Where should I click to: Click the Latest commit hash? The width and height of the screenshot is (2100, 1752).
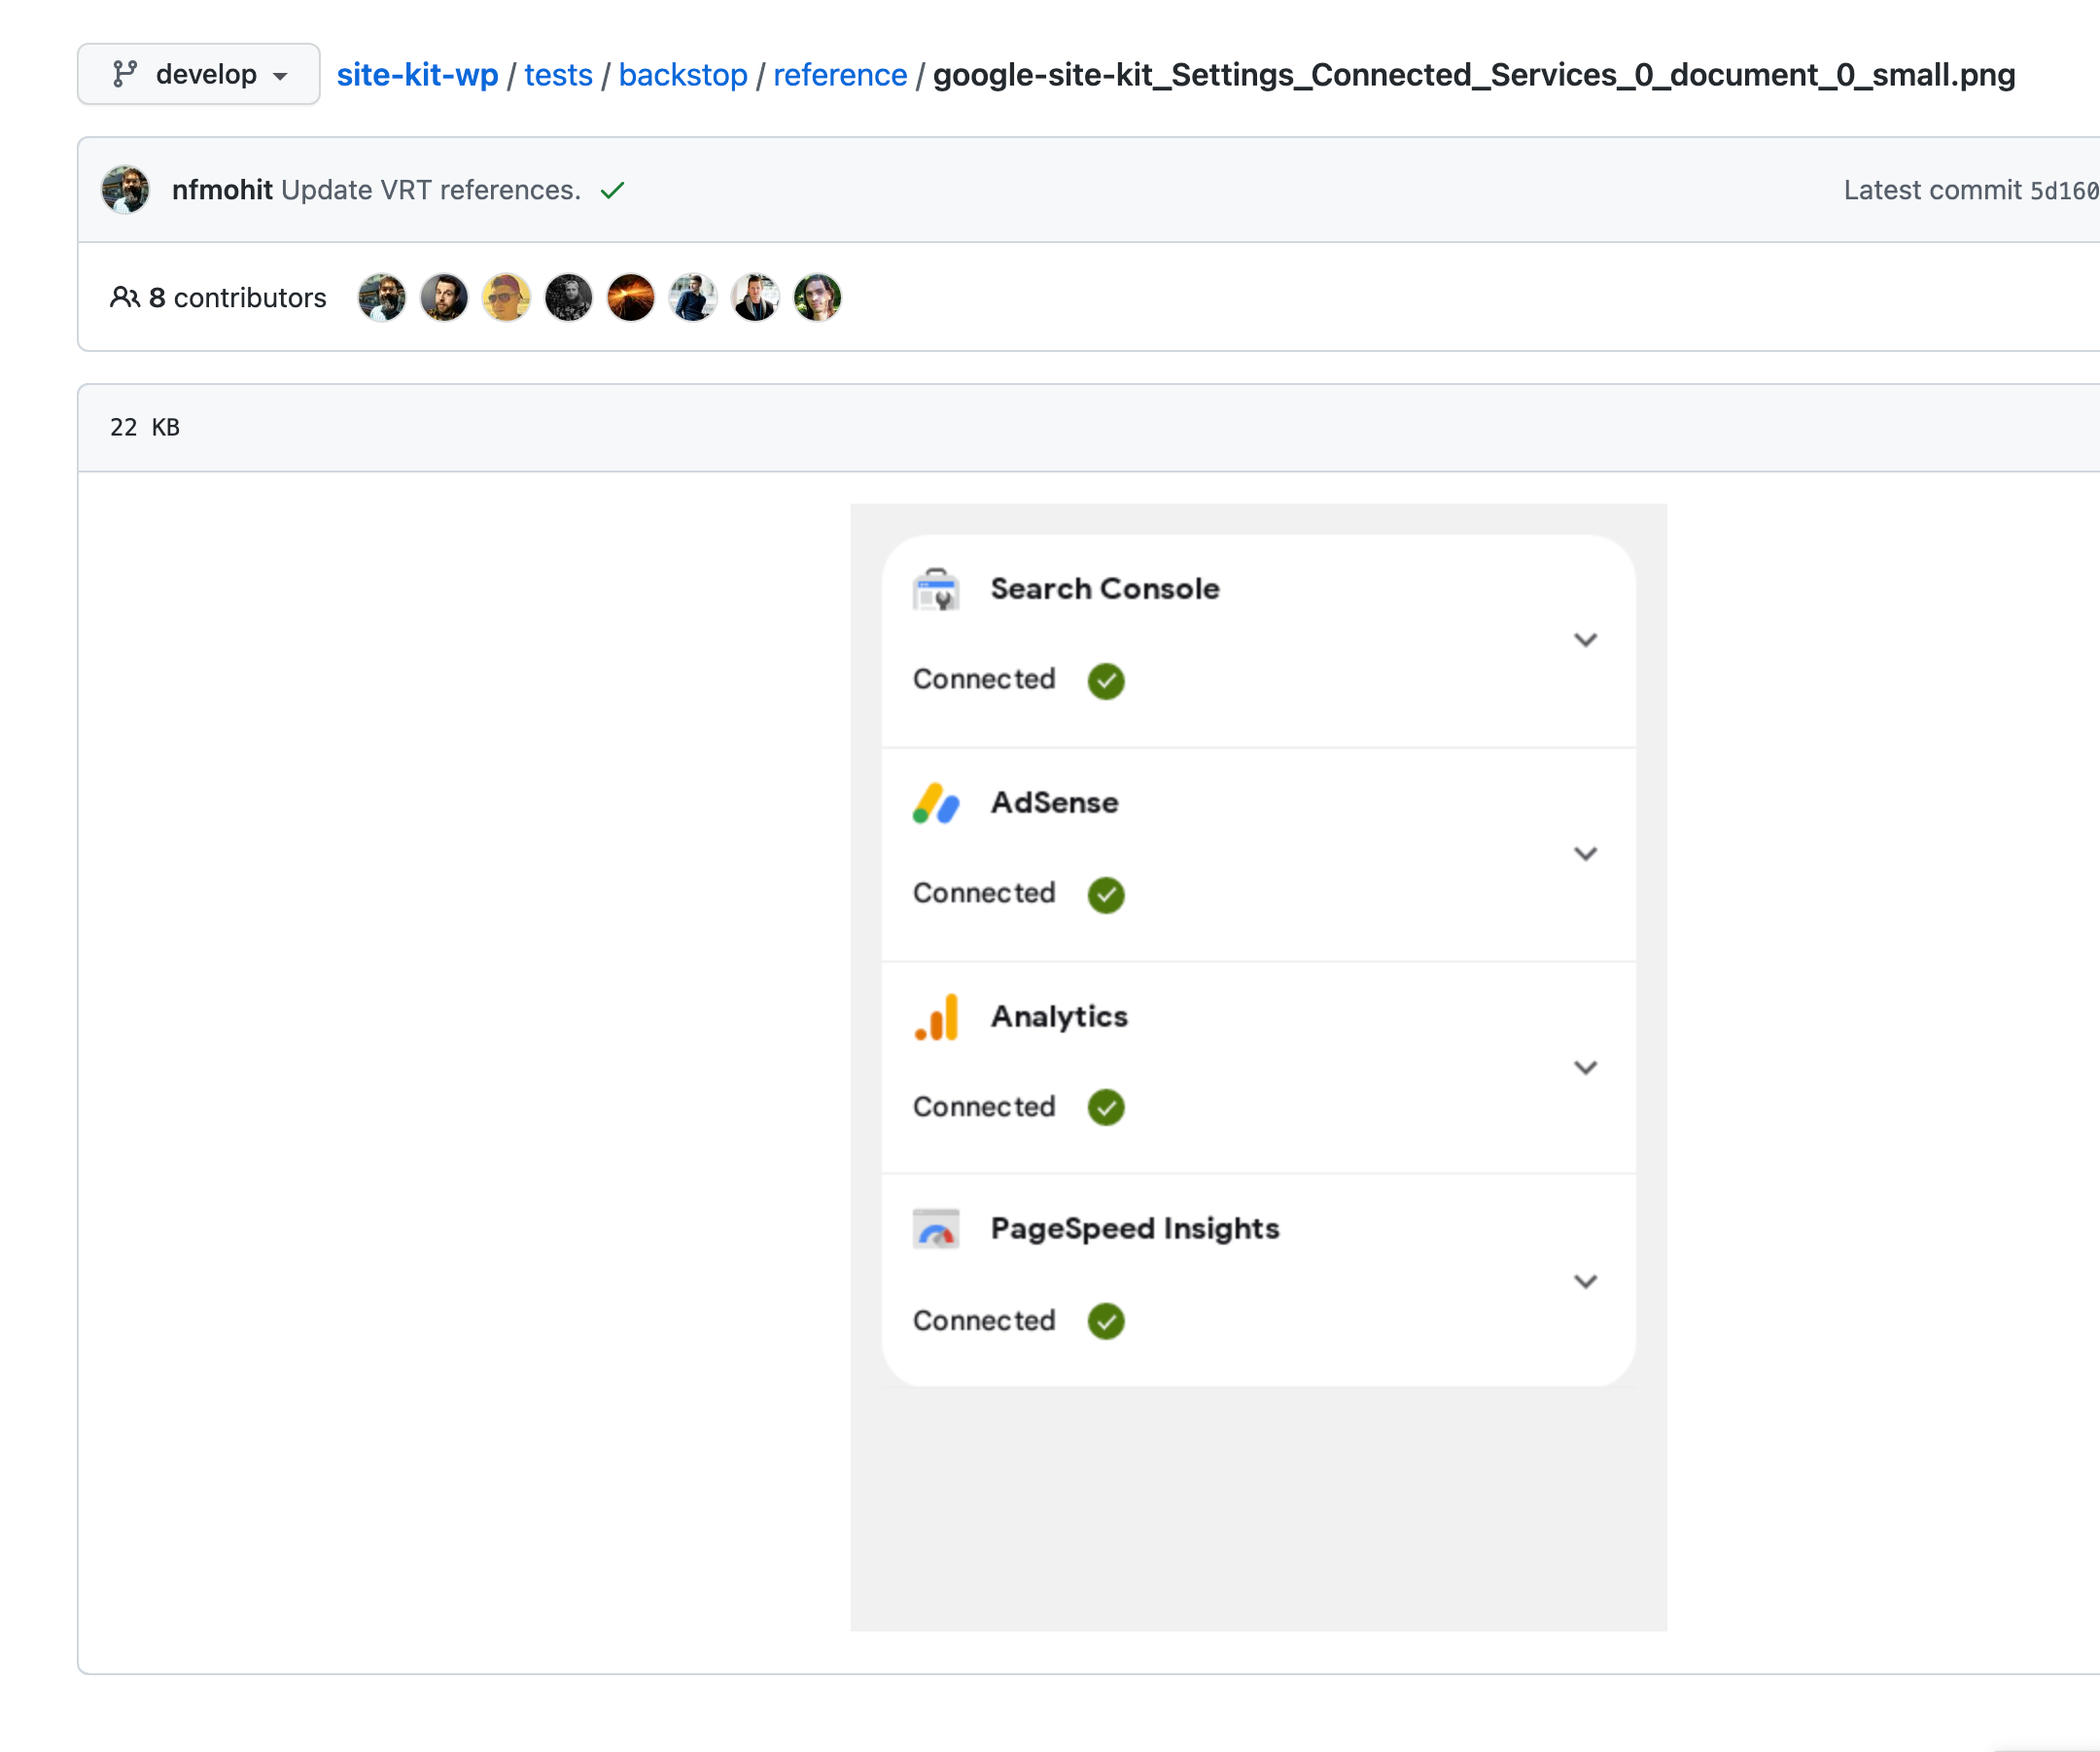point(2063,191)
